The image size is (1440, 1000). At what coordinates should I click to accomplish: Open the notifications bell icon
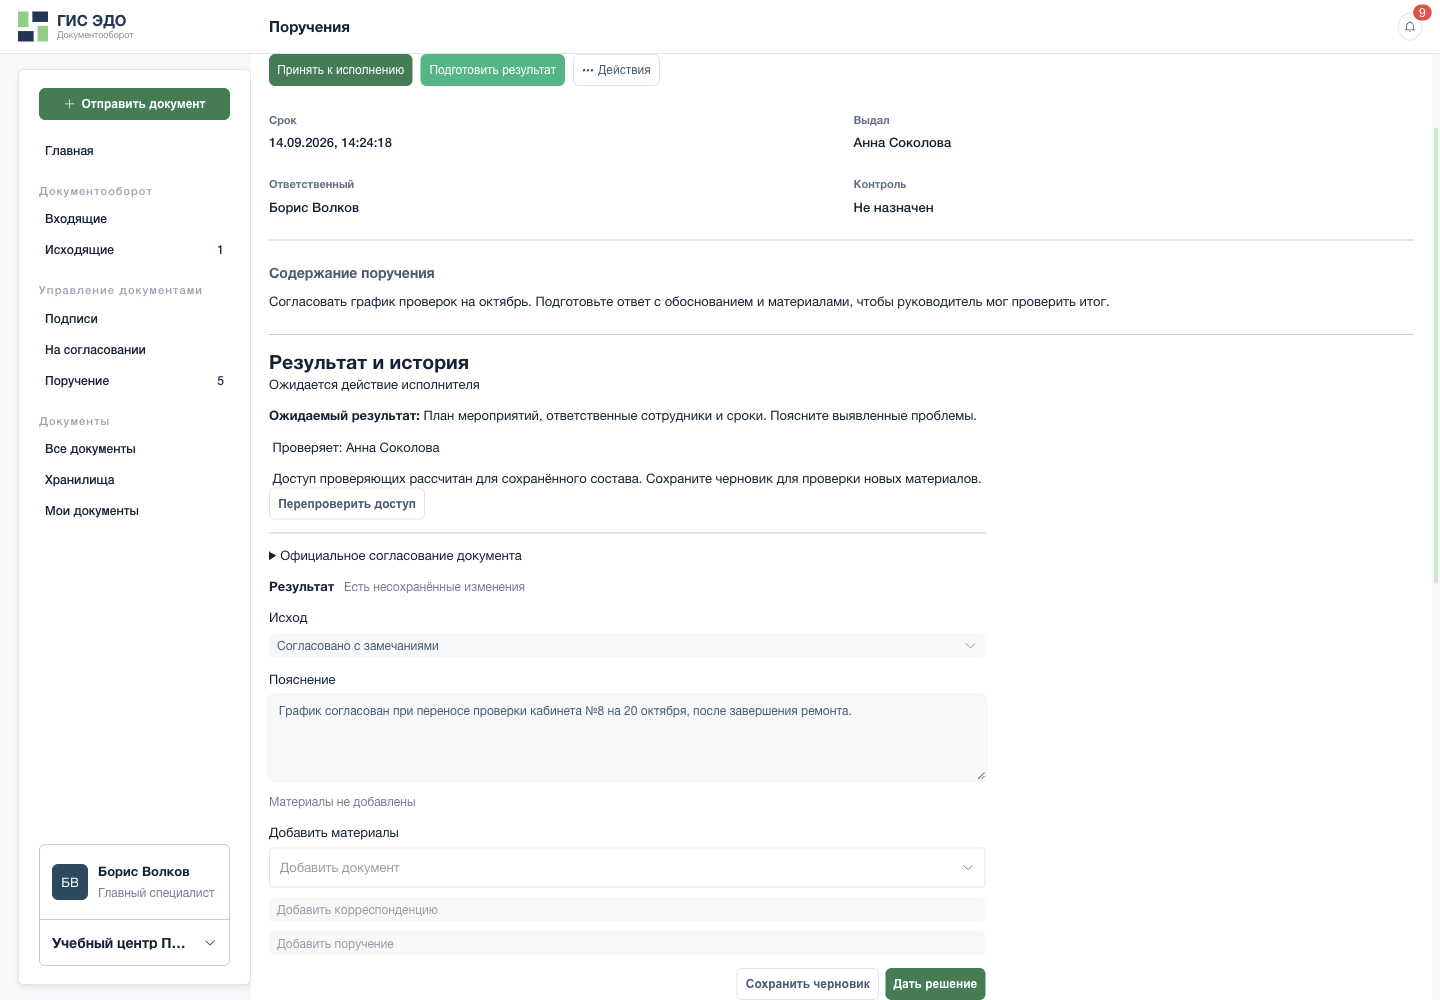(x=1409, y=27)
